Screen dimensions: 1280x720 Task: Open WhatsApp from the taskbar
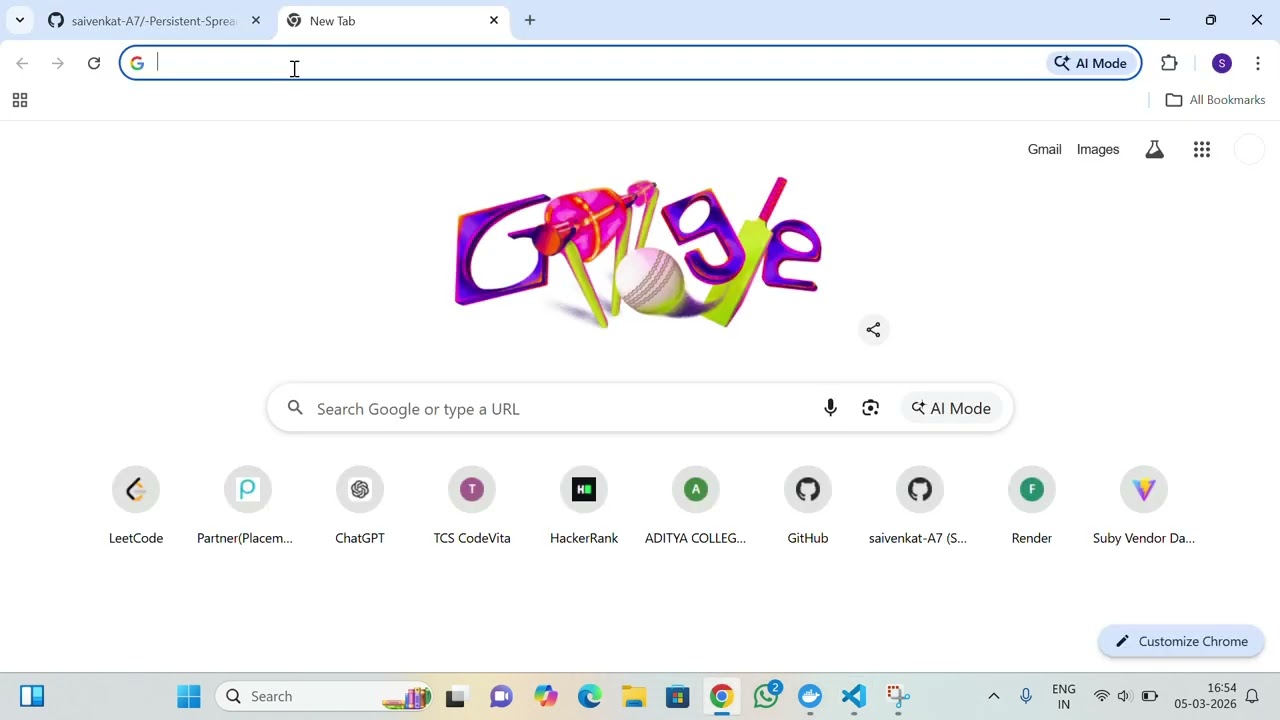767,696
